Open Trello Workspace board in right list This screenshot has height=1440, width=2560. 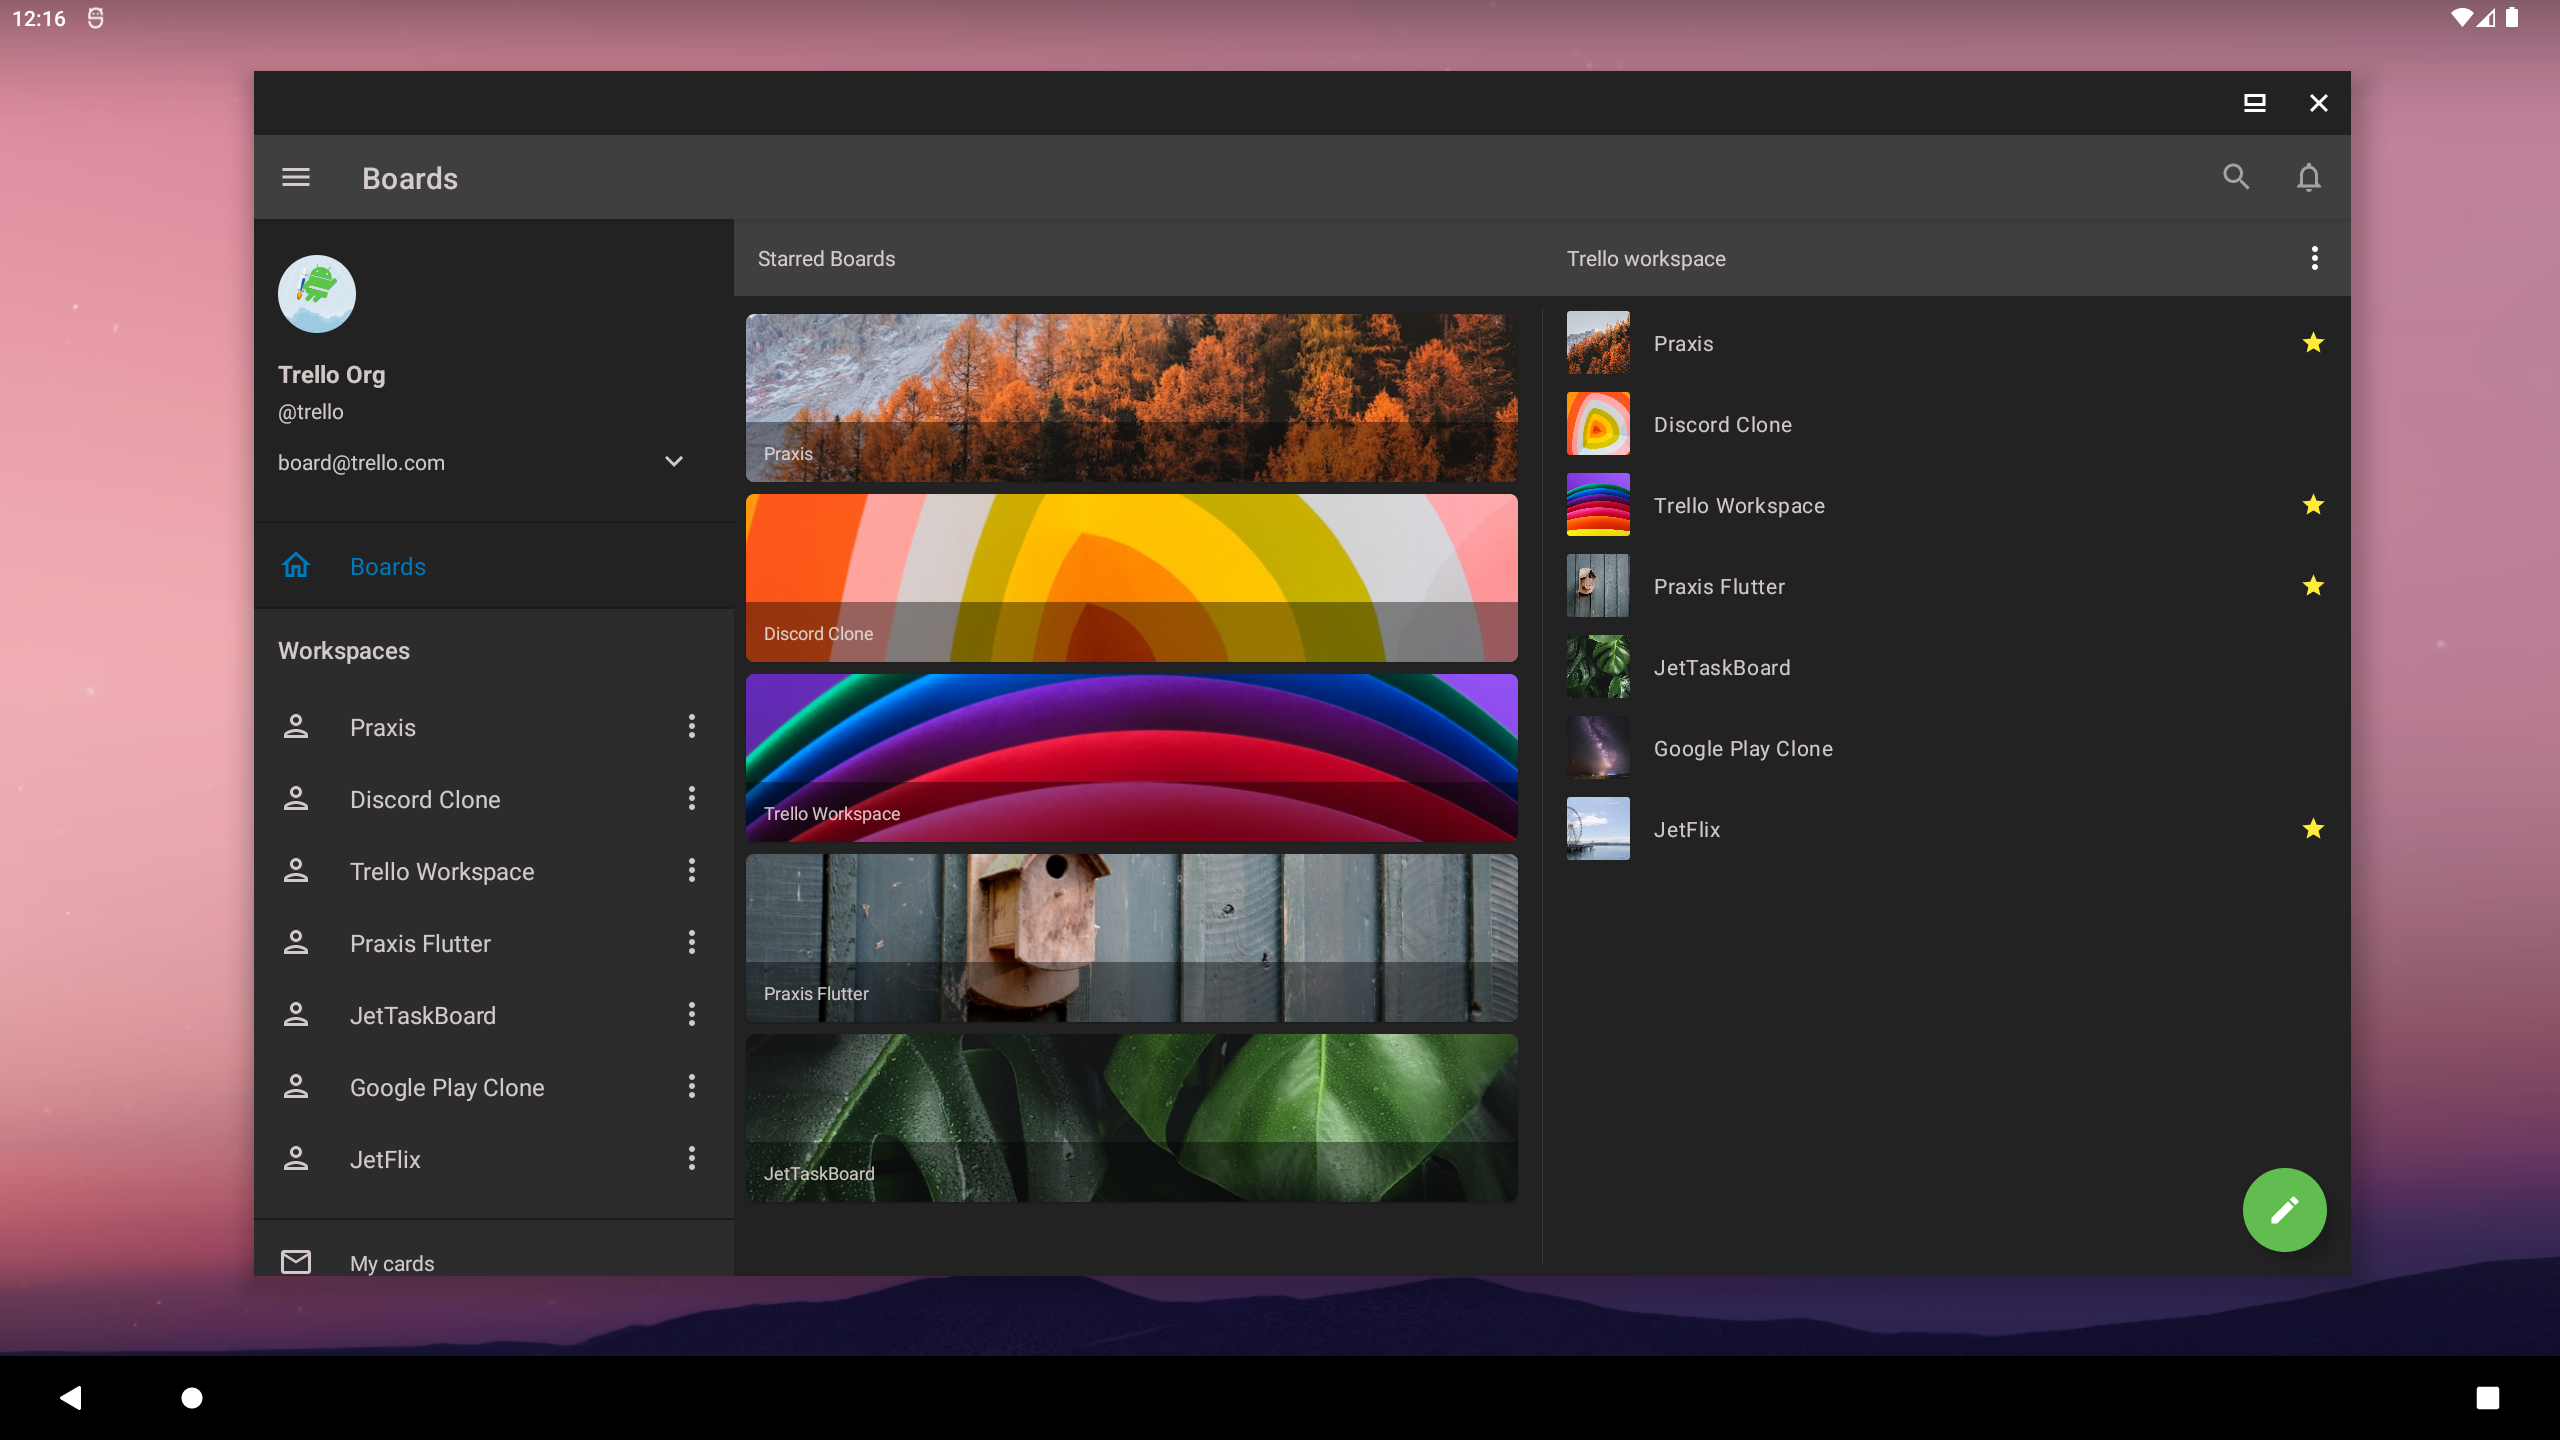pos(1946,505)
